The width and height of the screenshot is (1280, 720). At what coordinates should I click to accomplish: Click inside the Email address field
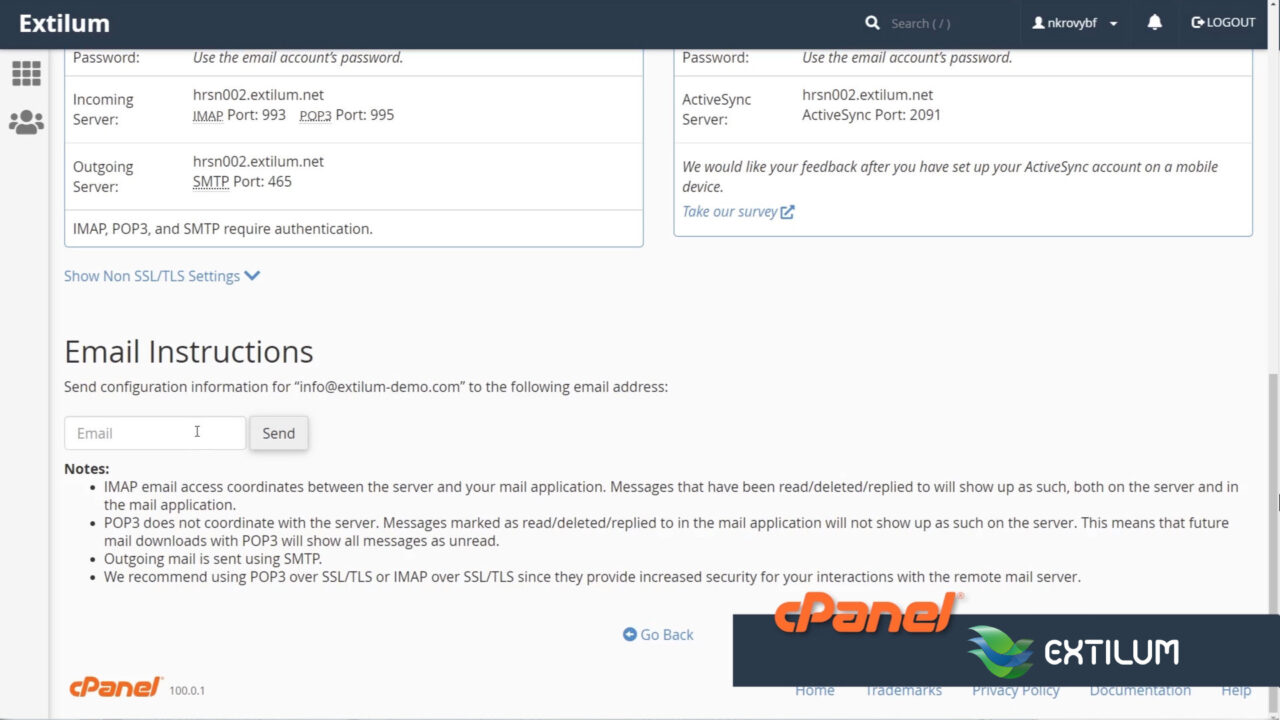pos(154,433)
